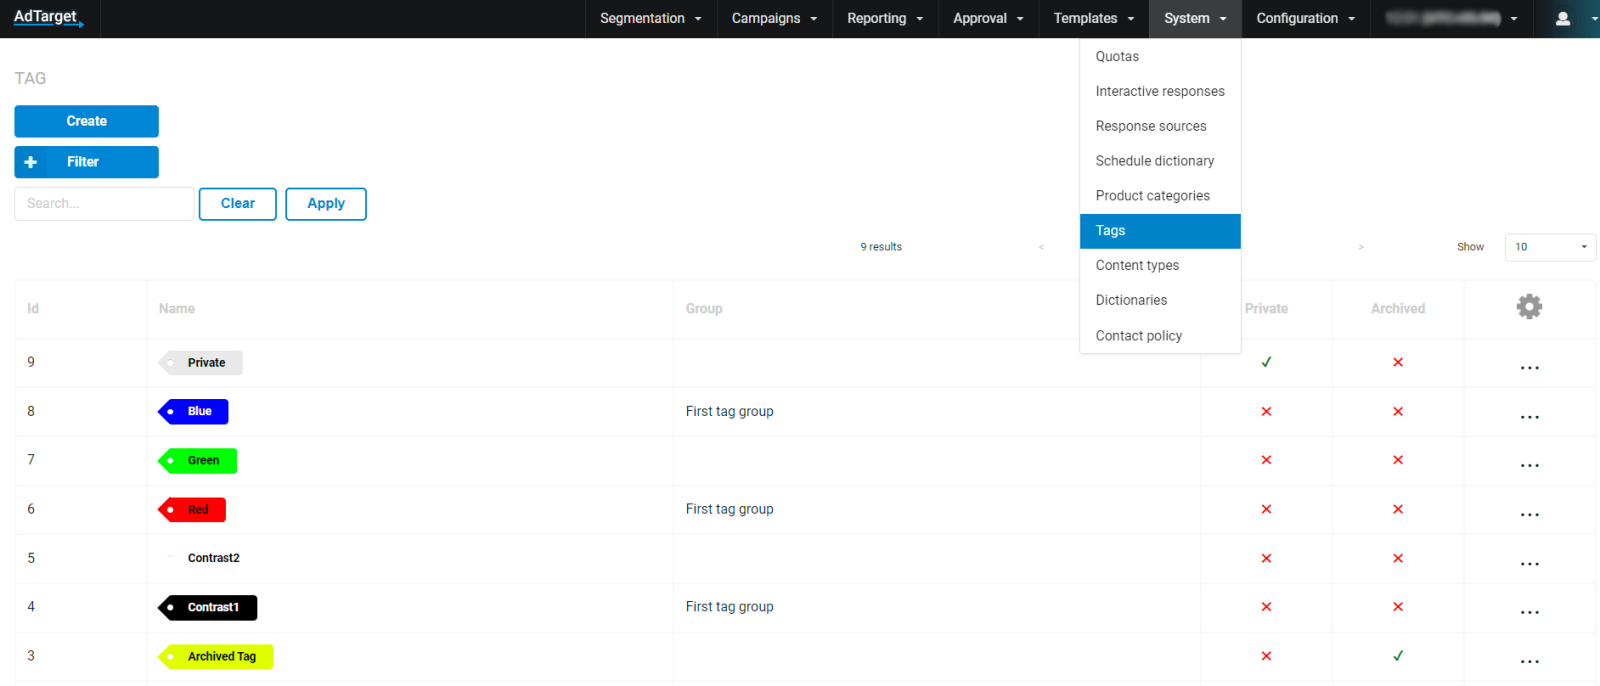1600x686 pixels.
Task: Click the Create button
Action: pos(86,121)
